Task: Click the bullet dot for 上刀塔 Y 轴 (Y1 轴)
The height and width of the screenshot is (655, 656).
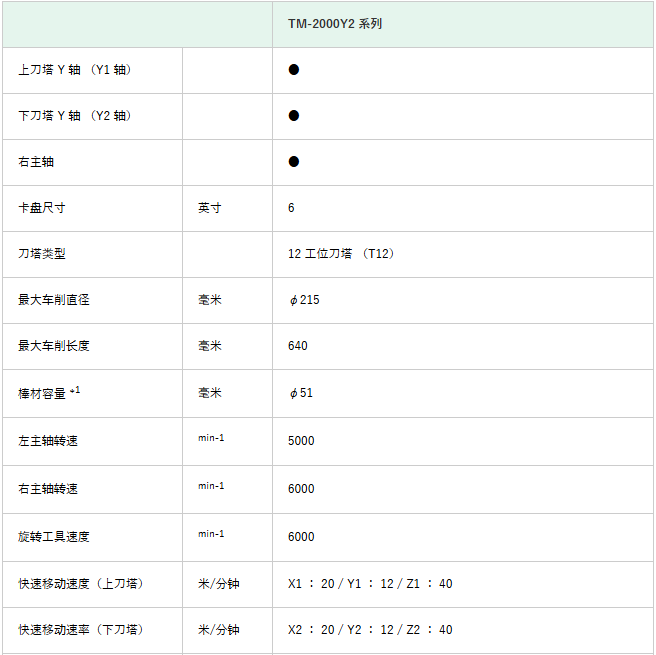Action: tap(294, 70)
